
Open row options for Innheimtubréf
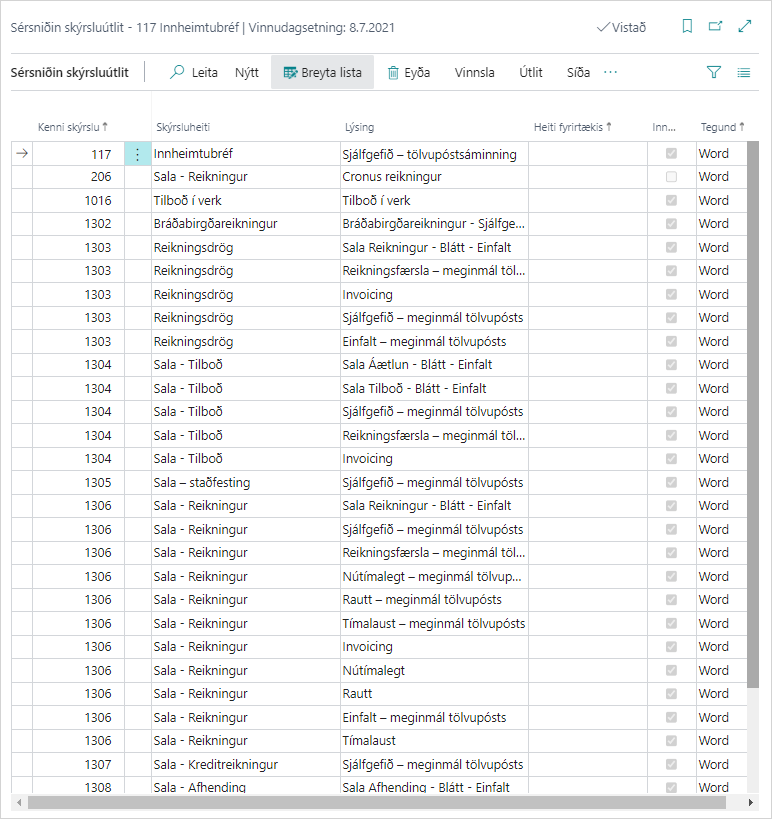(x=138, y=154)
